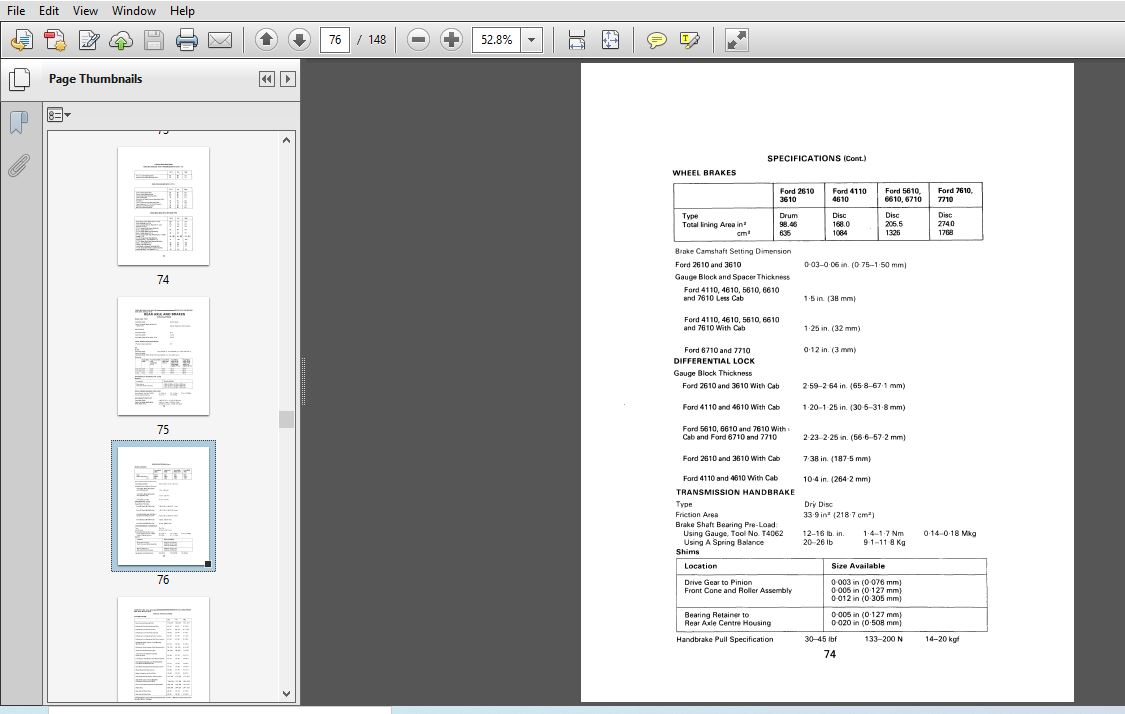Click thumbnail scrollbar down arrow
The height and width of the screenshot is (714, 1125).
pyautogui.click(x=286, y=694)
